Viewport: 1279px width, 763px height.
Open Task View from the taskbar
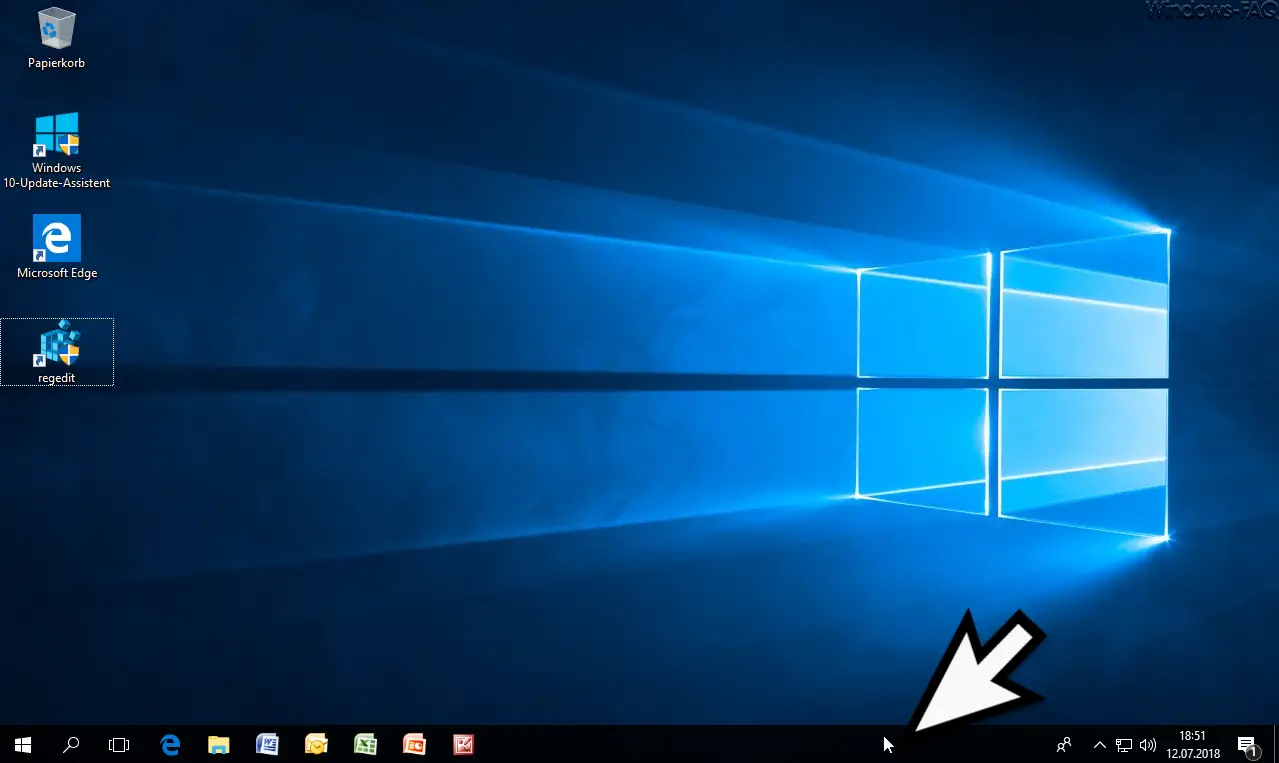(119, 744)
